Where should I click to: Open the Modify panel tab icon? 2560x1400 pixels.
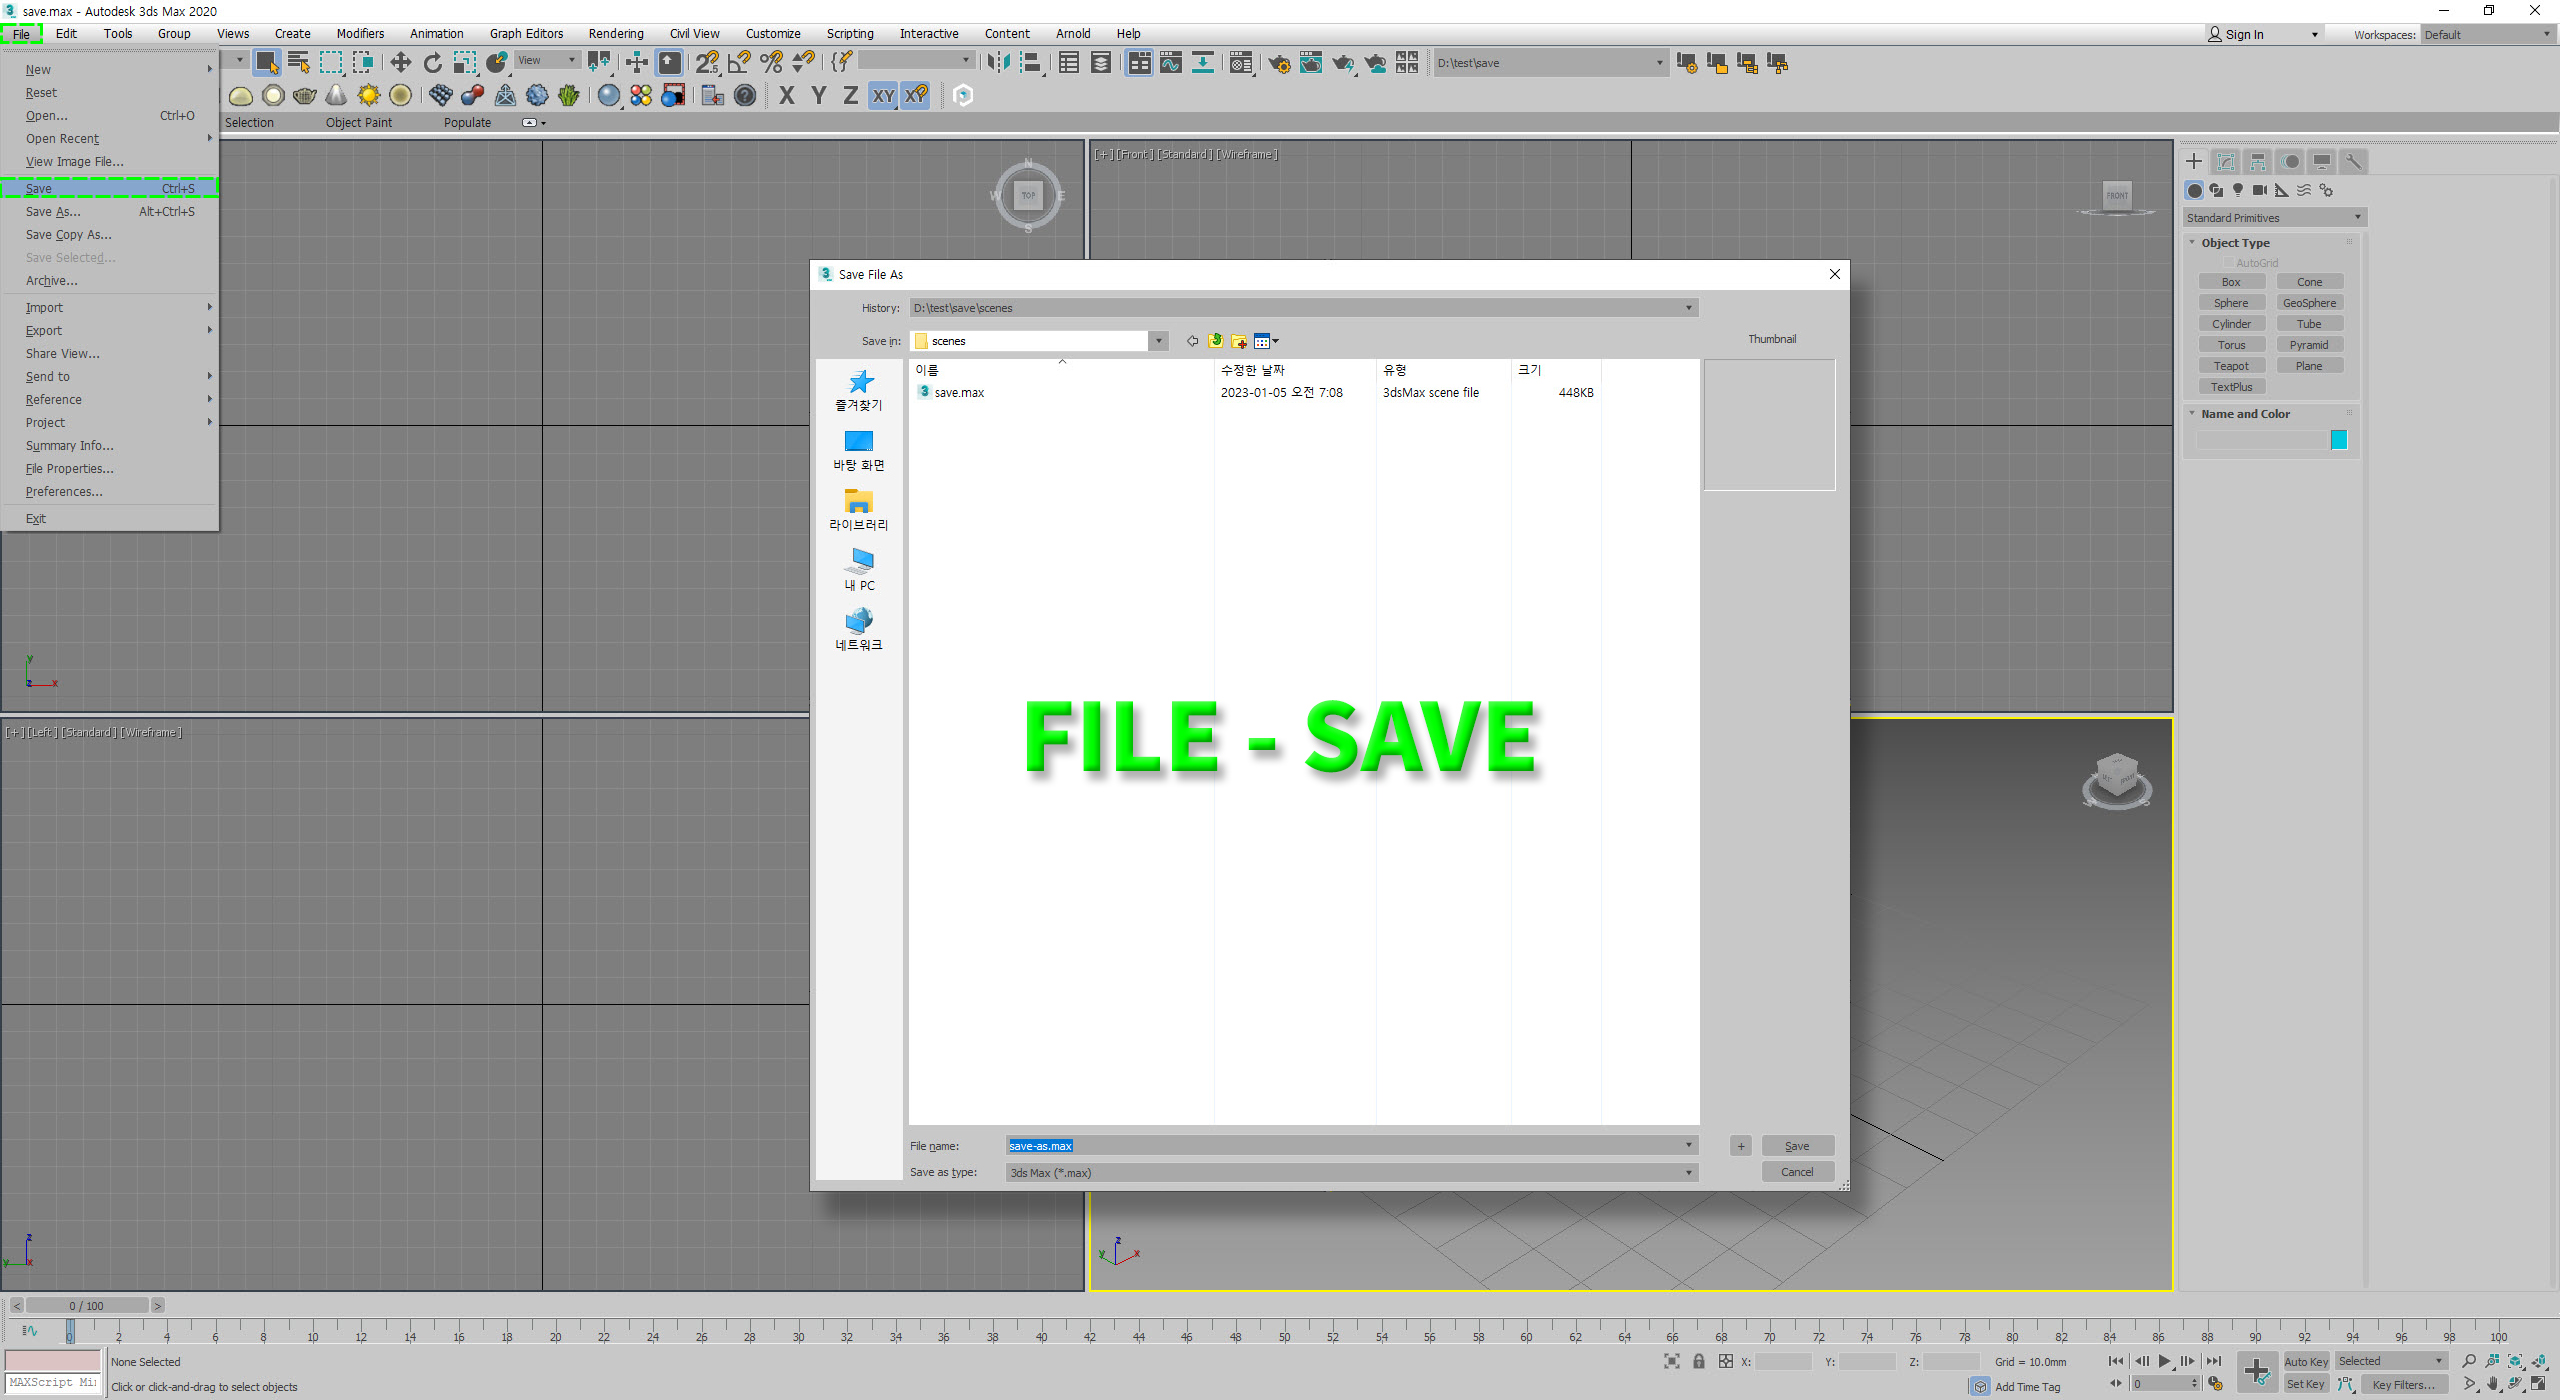point(2226,162)
